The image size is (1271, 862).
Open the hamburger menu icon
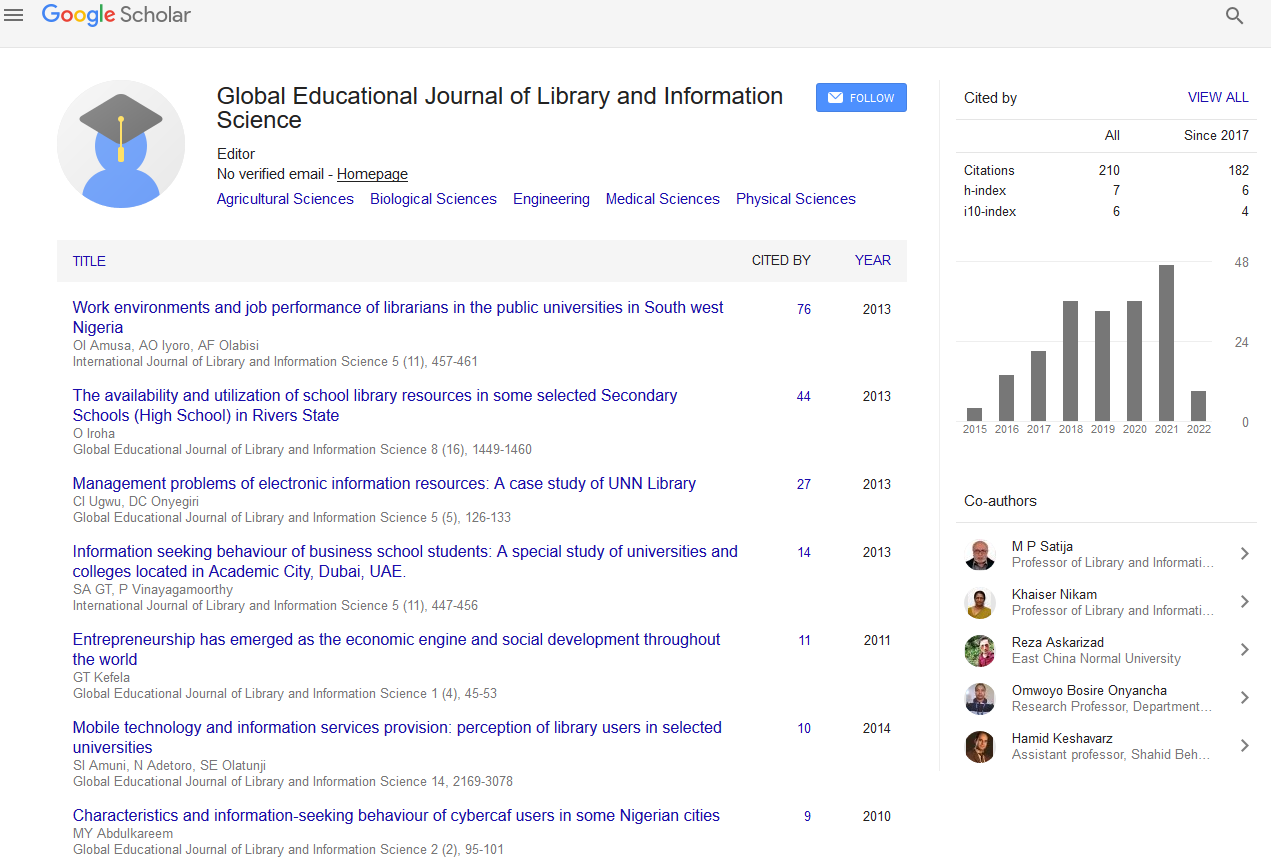click(14, 15)
